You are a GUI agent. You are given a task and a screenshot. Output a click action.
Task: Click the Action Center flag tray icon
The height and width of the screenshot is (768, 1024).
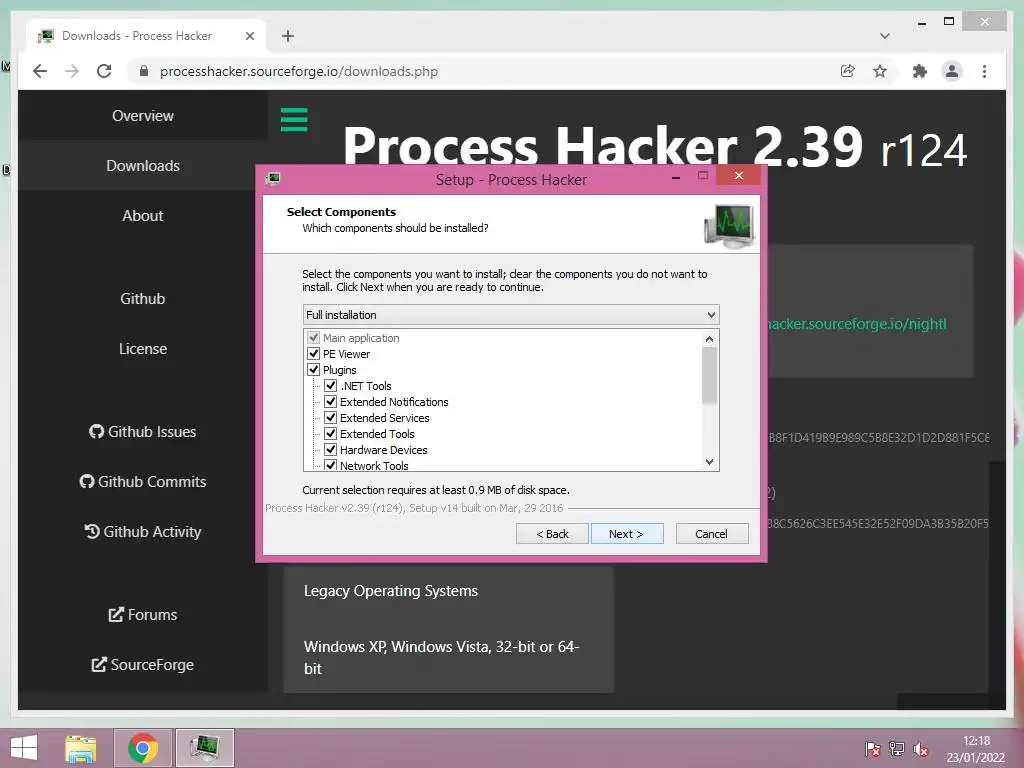pyautogui.click(x=872, y=749)
